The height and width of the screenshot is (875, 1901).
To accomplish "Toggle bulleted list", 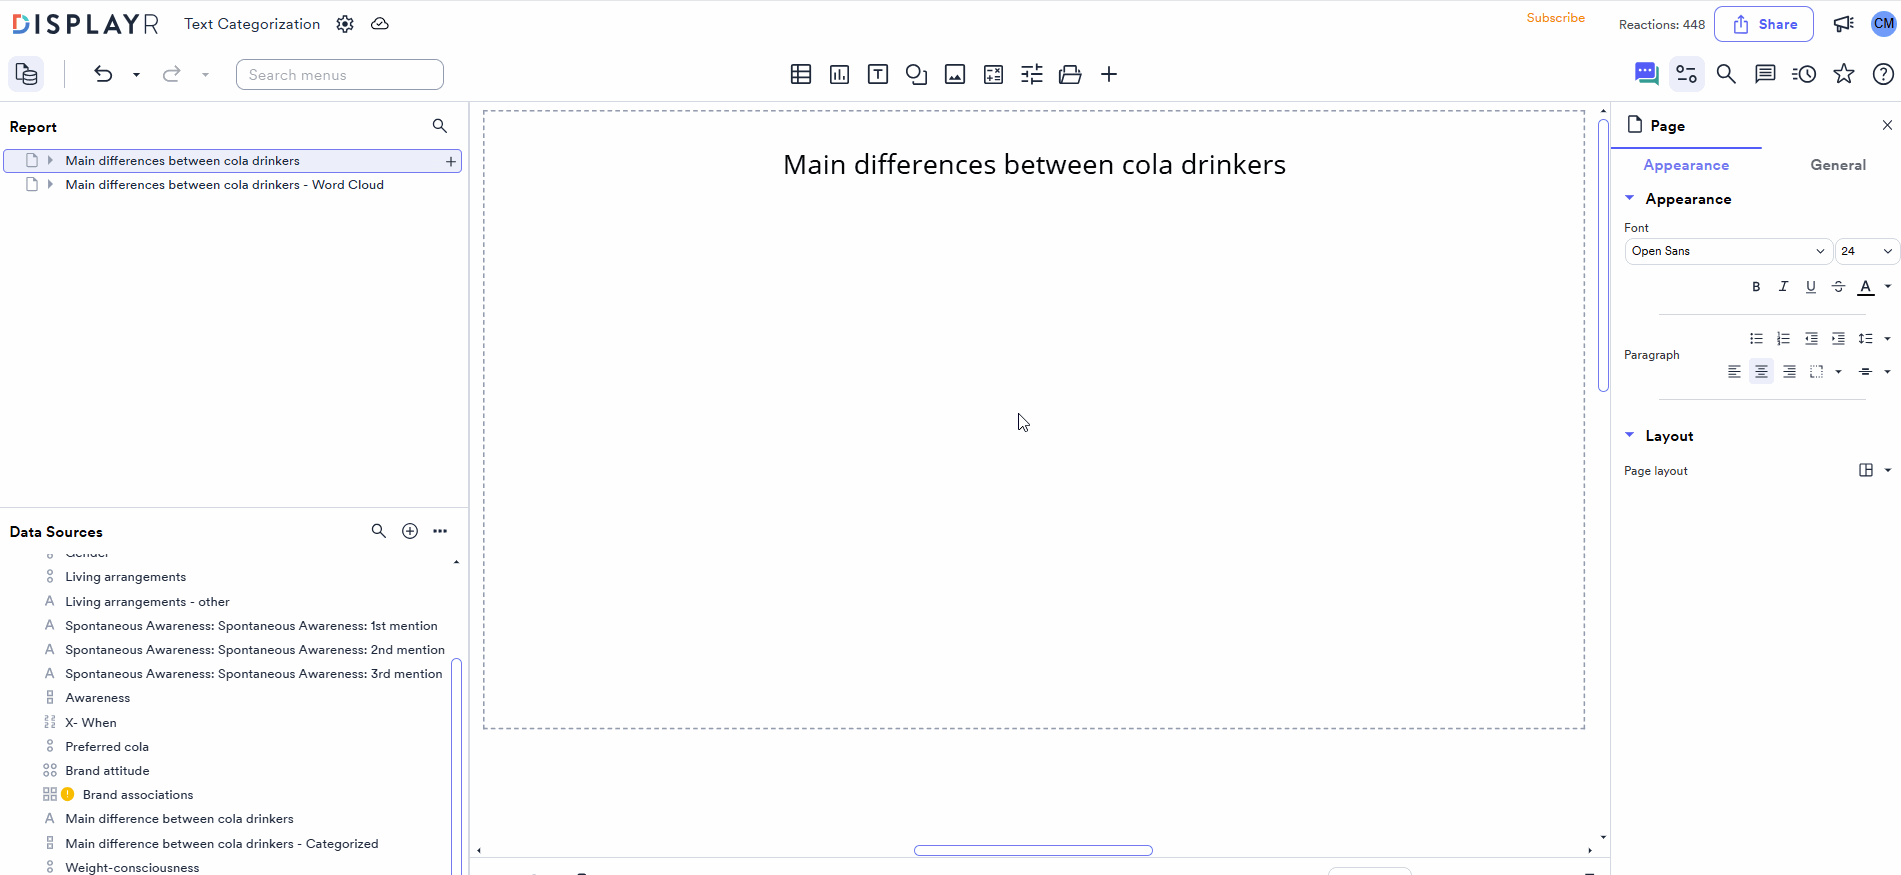I will [x=1756, y=339].
